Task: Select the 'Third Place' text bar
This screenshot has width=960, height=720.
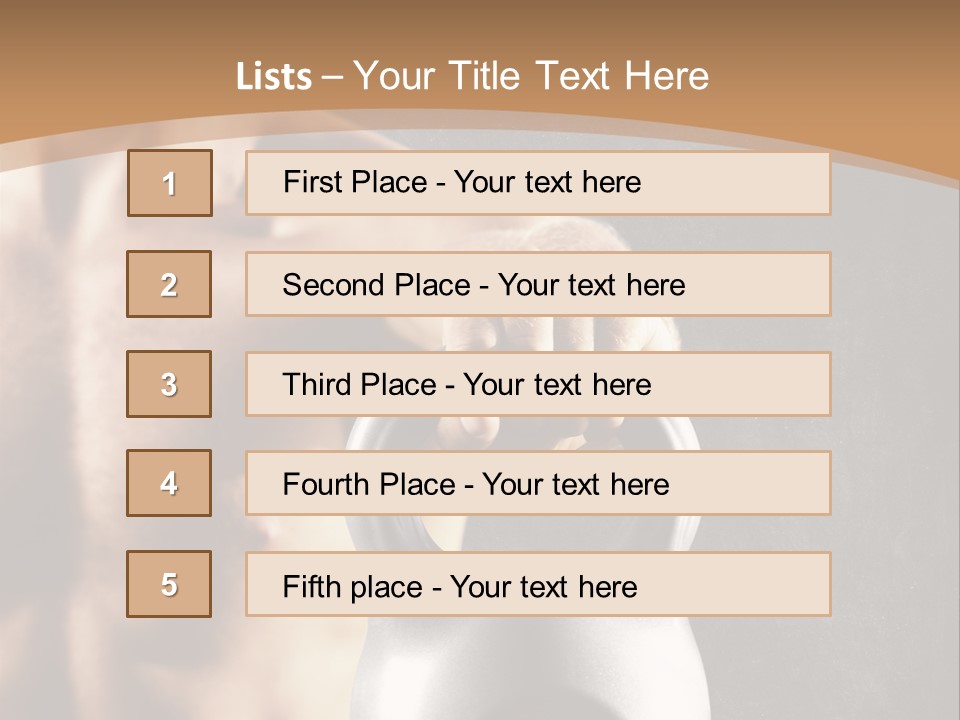Action: click(x=538, y=384)
